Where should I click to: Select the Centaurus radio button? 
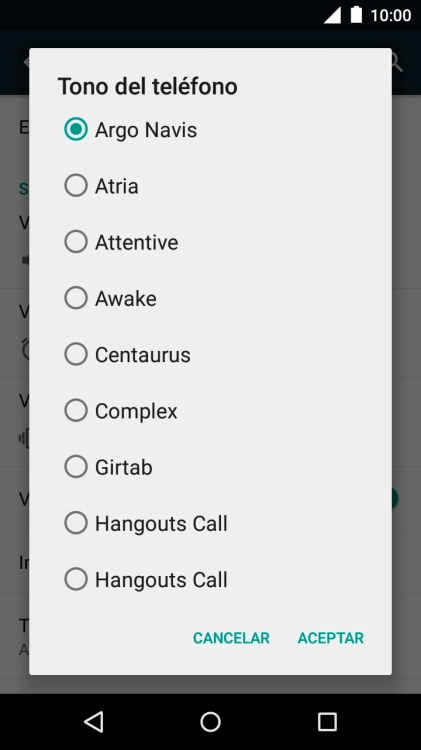(76, 354)
